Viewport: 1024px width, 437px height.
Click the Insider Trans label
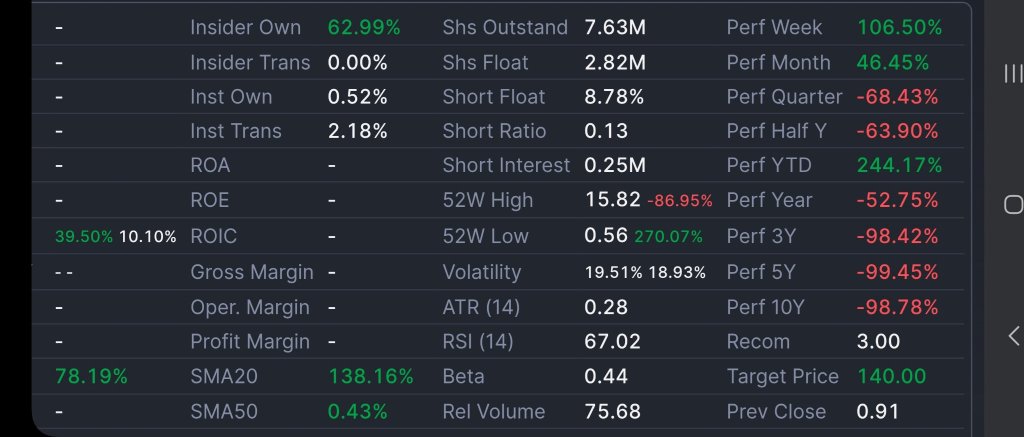(x=250, y=63)
